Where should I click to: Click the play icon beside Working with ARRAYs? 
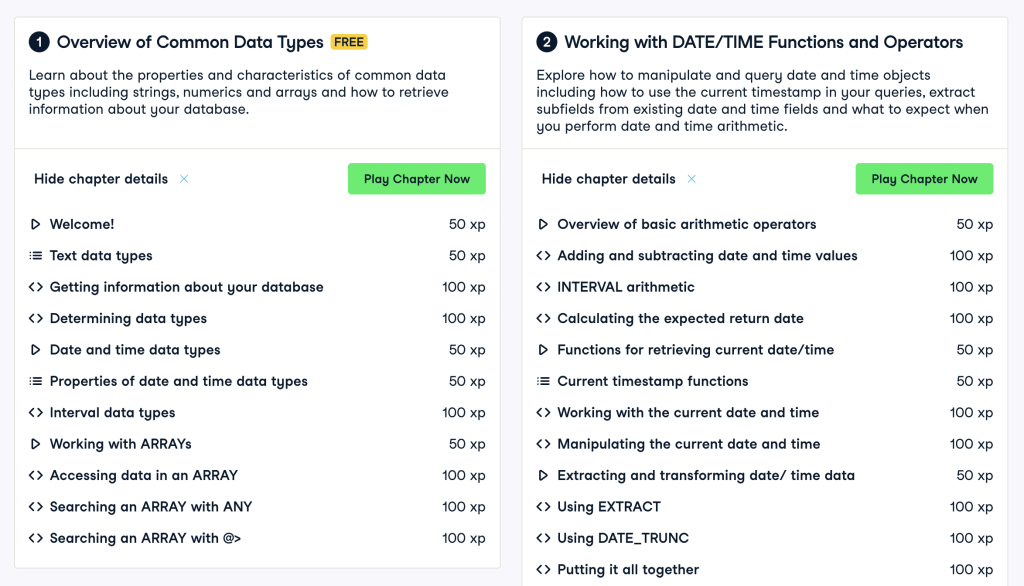36,444
